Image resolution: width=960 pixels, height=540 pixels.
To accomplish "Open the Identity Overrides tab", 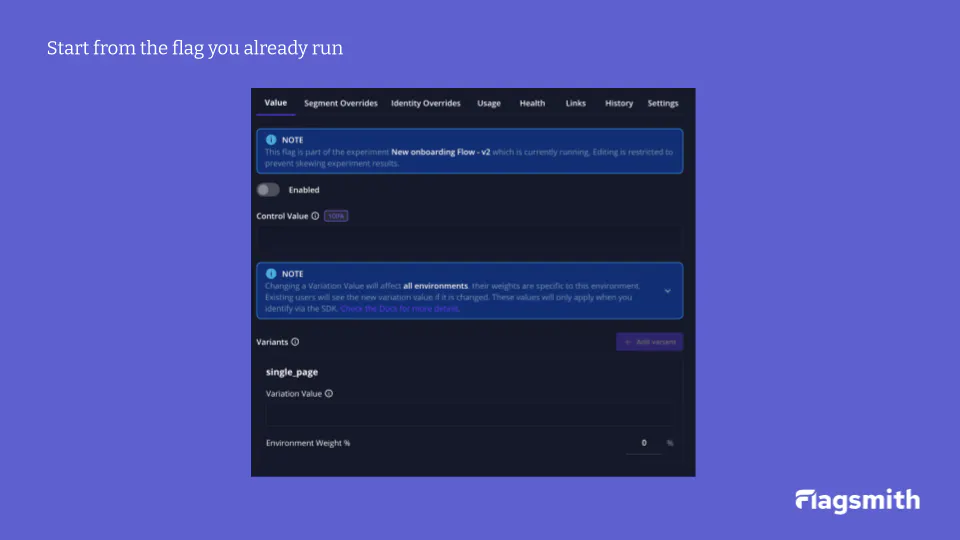I will (426, 103).
